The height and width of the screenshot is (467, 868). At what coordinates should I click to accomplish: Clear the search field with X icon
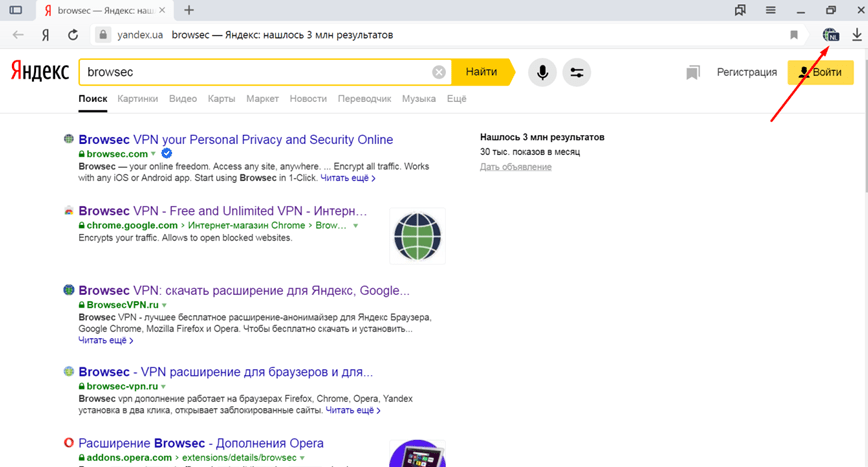point(438,73)
